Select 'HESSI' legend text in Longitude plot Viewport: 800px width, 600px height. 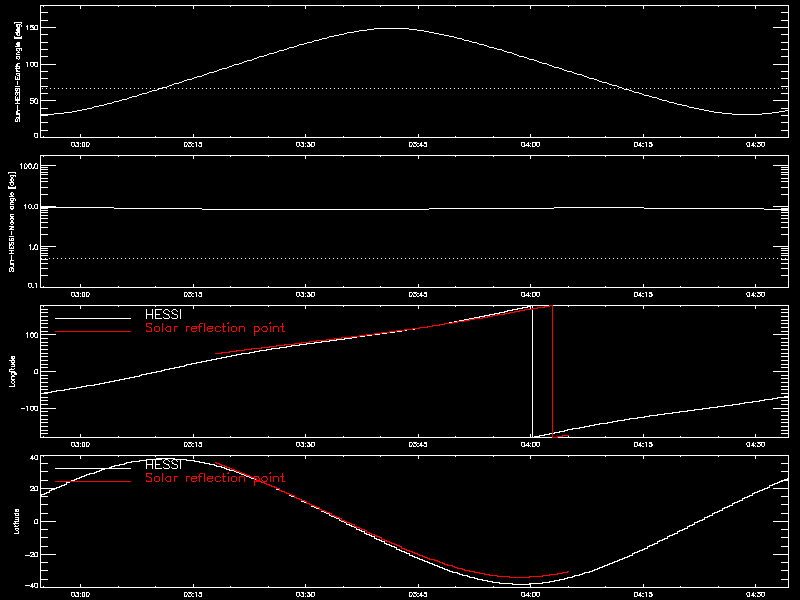pos(163,314)
